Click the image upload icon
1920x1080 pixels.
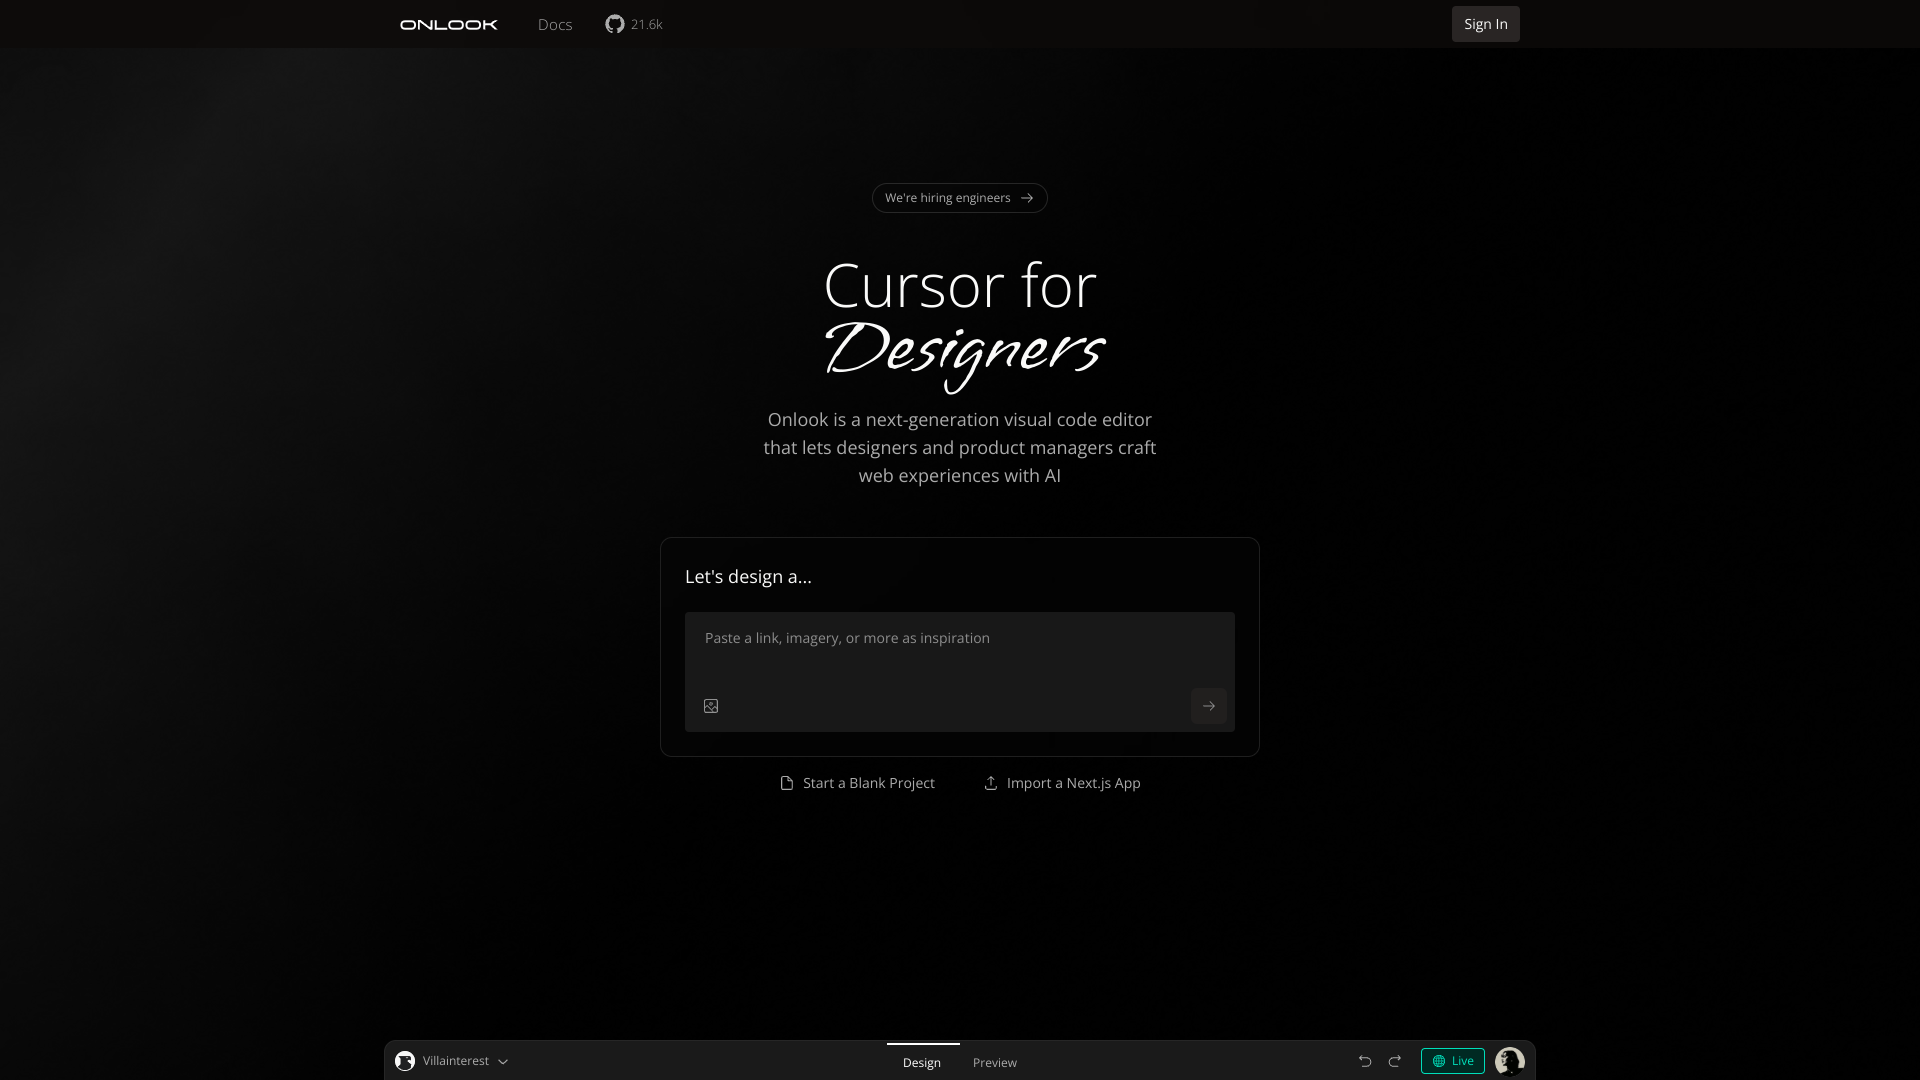(711, 706)
